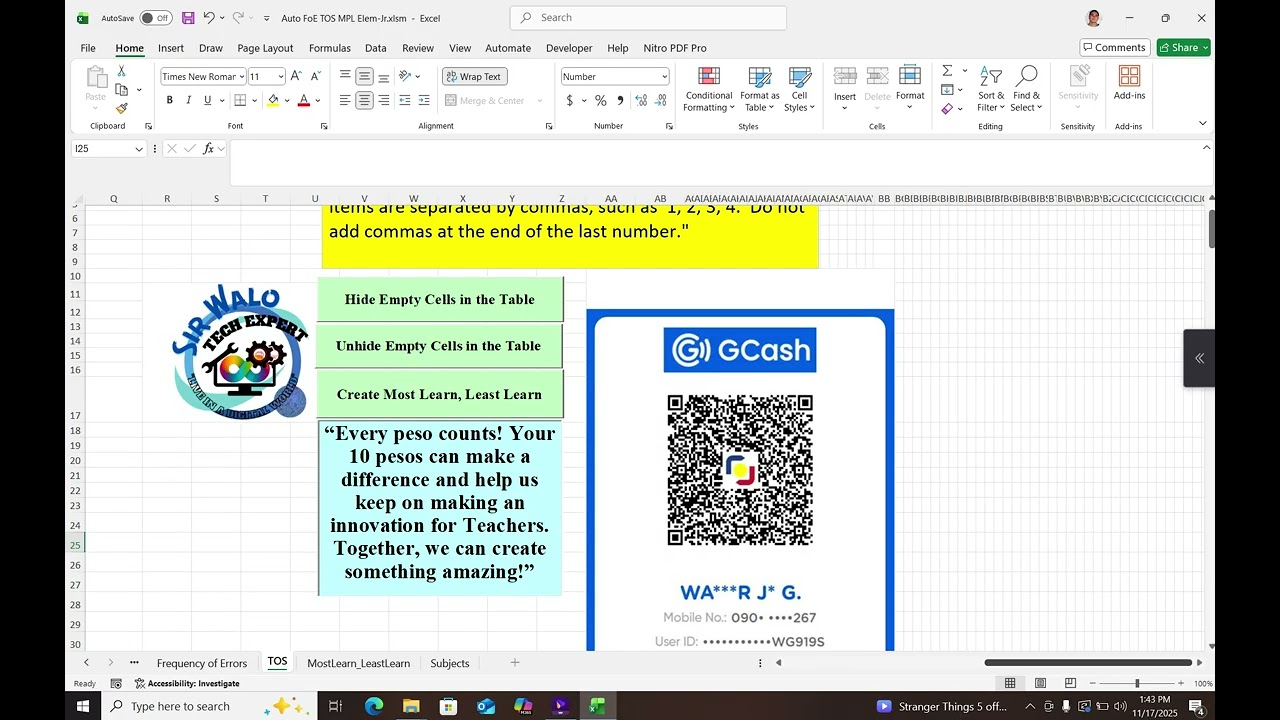This screenshot has width=1280, height=720.
Task: Undo the last action
Action: (x=209, y=18)
